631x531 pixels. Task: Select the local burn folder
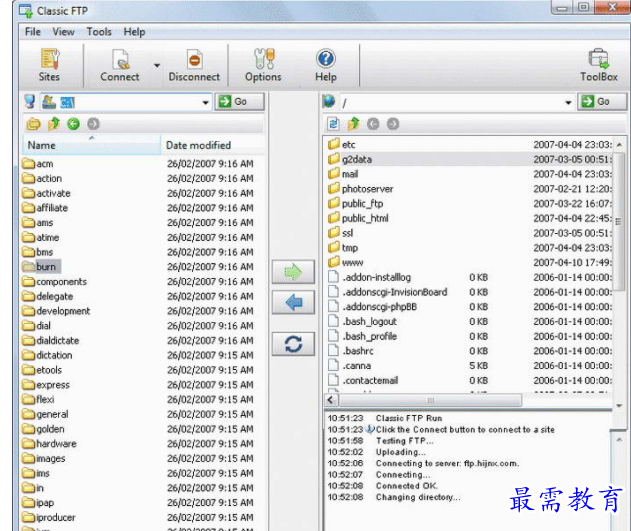click(42, 267)
